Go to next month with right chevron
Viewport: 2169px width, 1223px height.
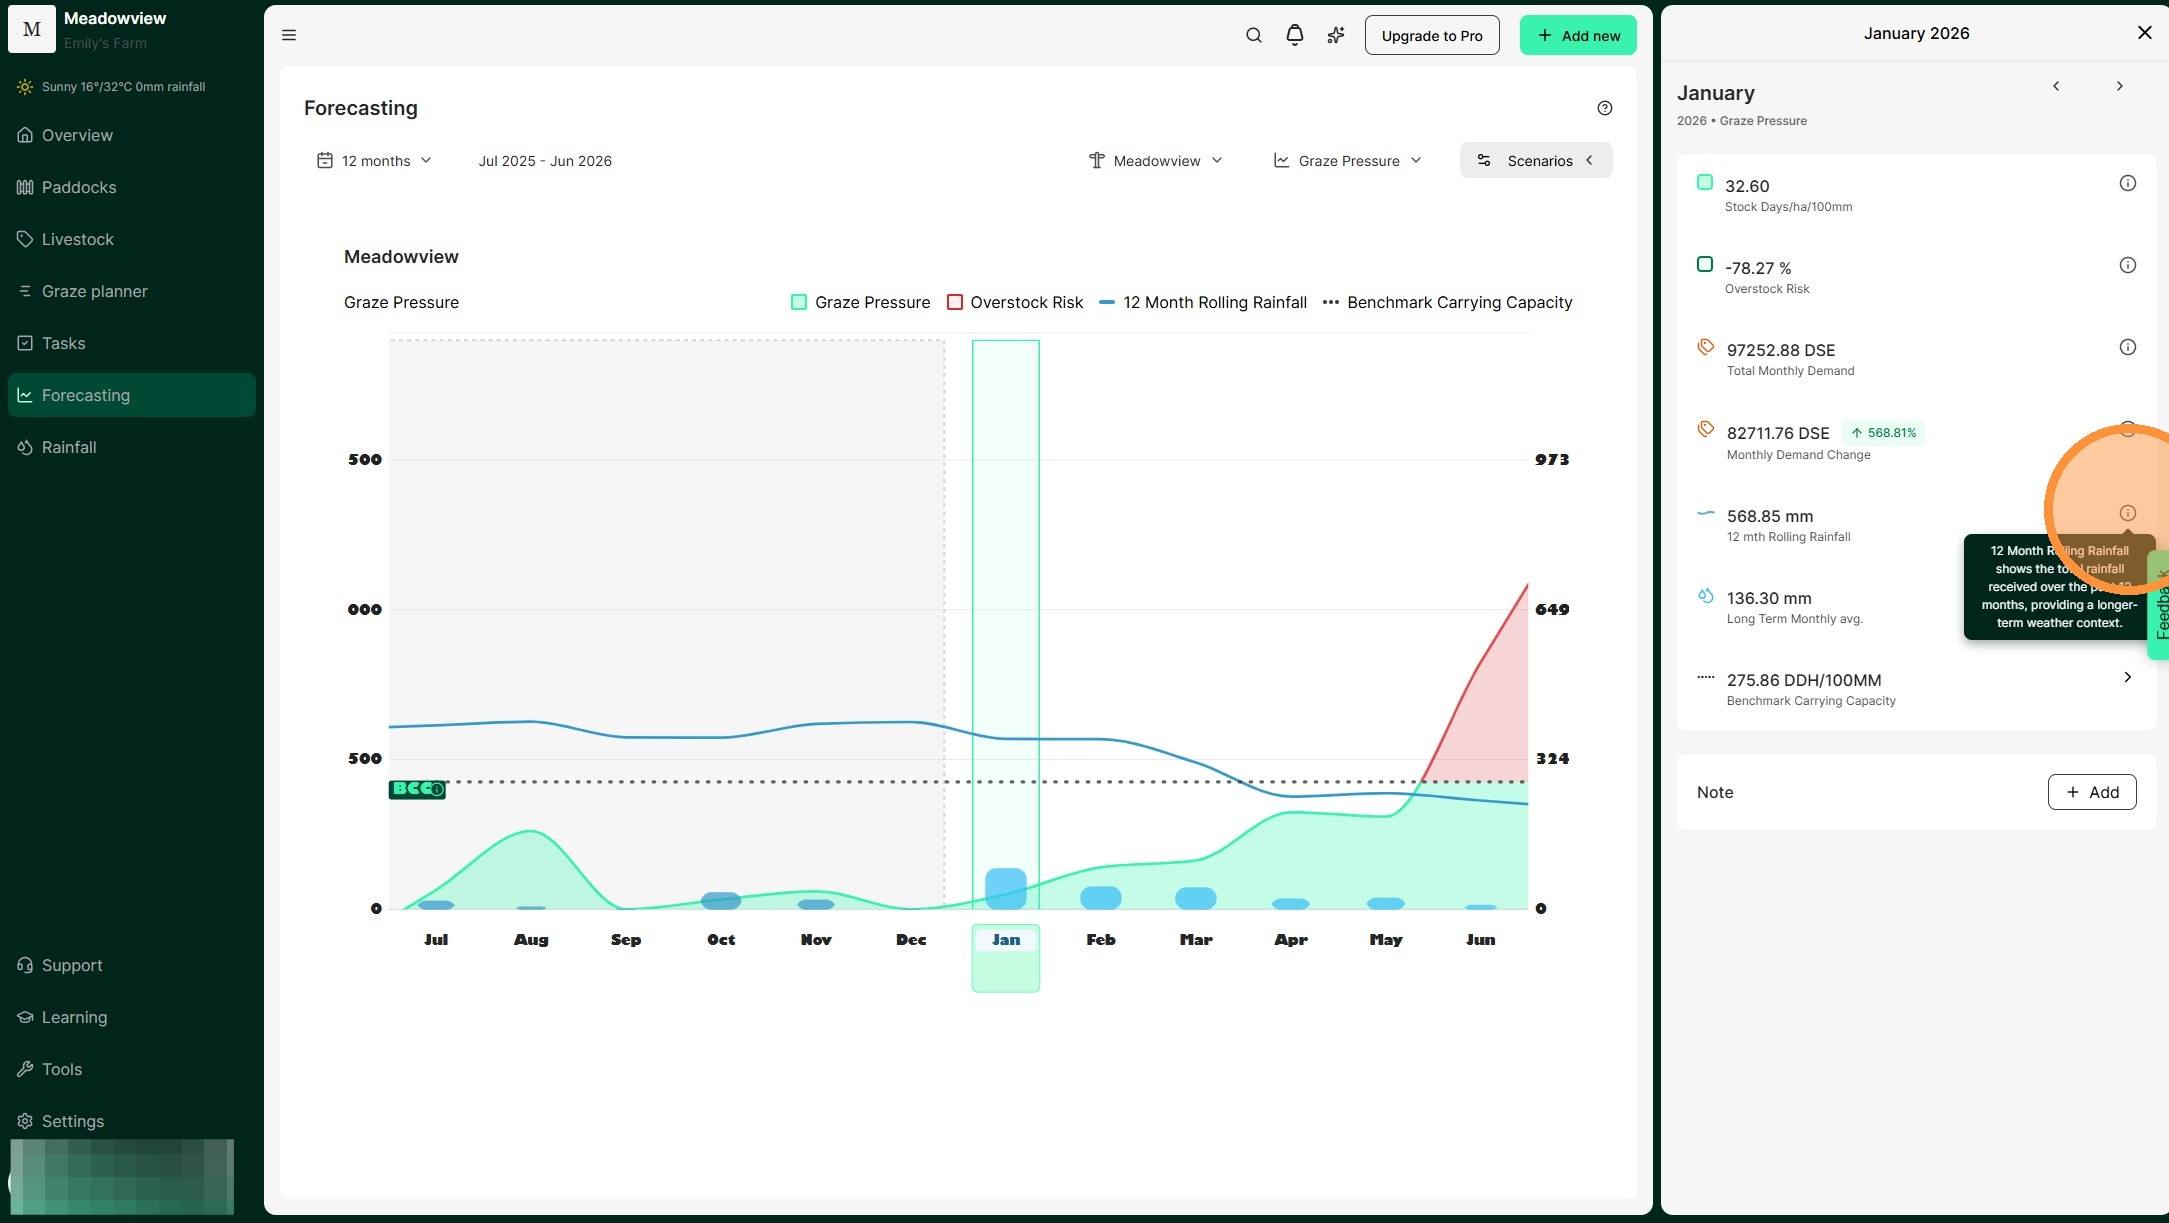2119,86
